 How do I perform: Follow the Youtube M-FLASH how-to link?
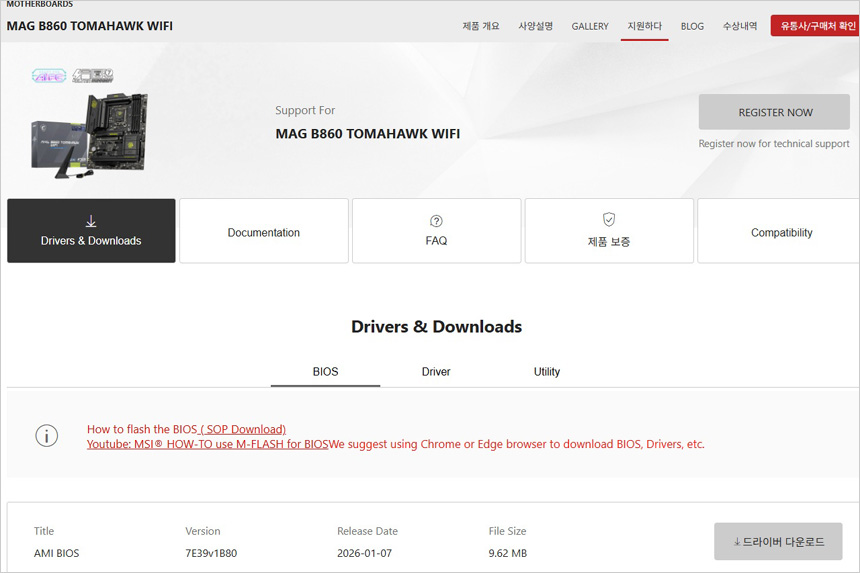207,444
